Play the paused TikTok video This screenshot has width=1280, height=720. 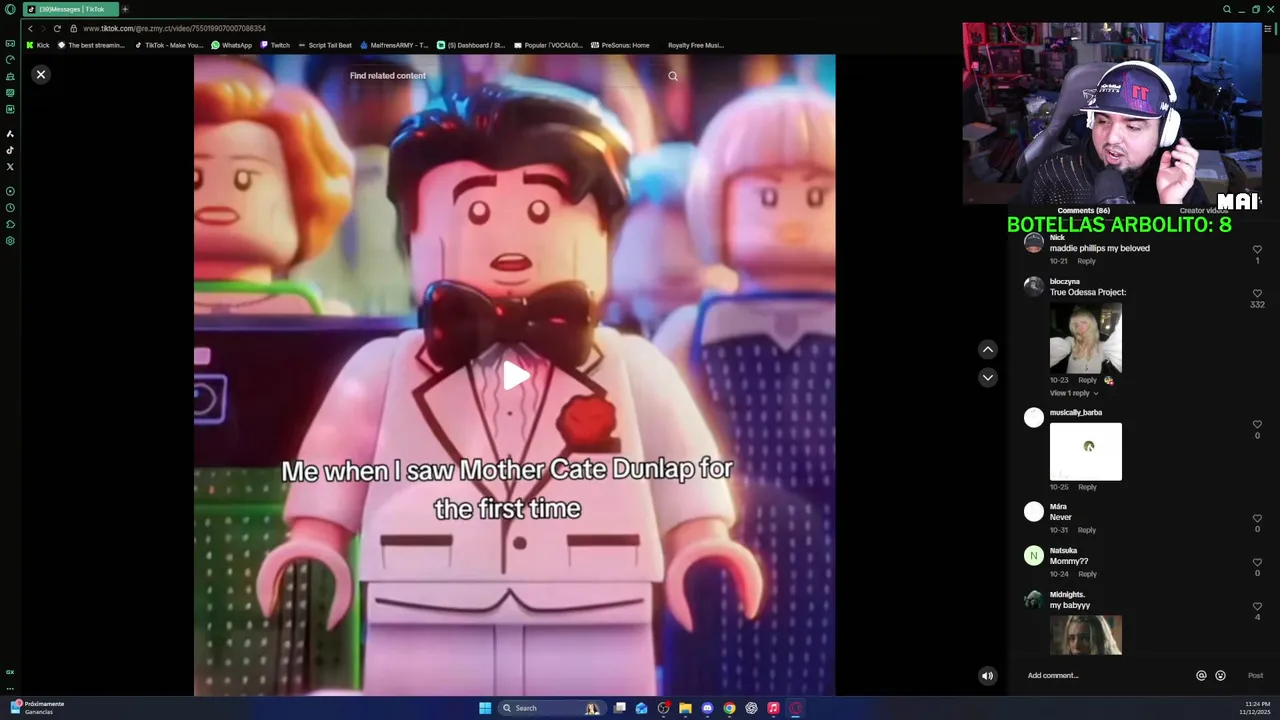pyautogui.click(x=515, y=376)
